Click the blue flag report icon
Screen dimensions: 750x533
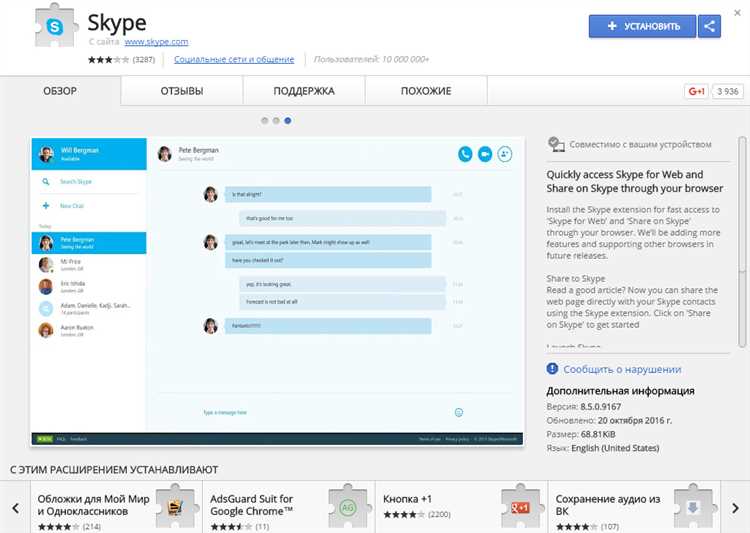553,369
